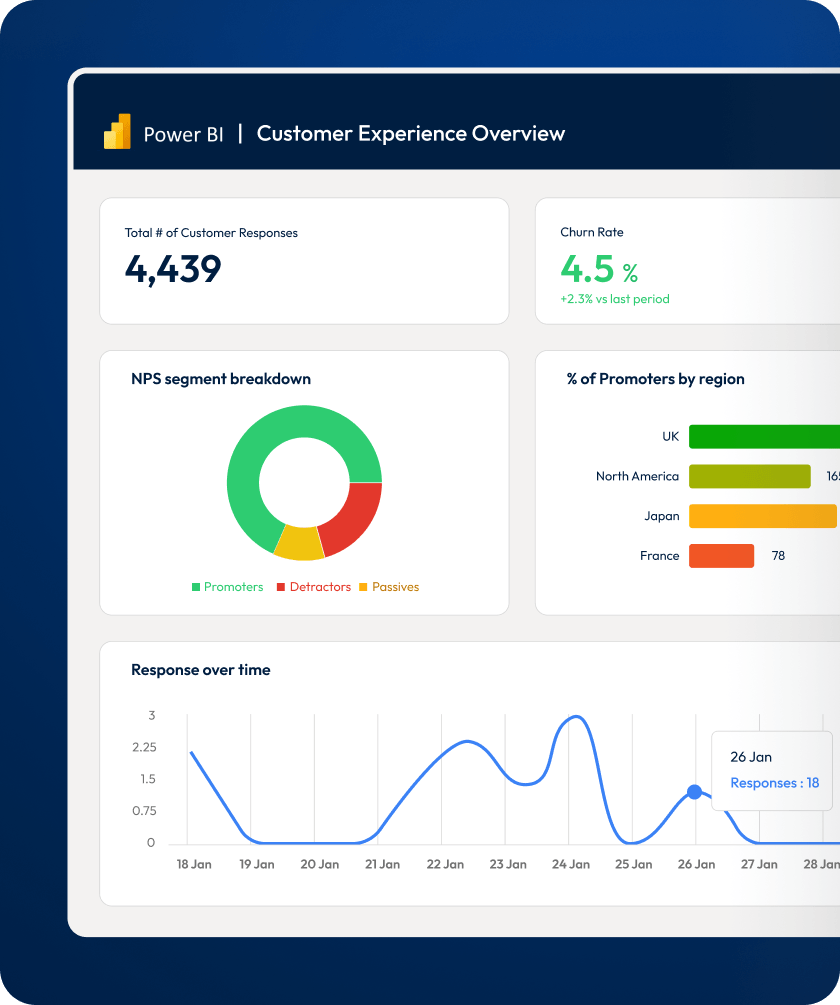This screenshot has height=1005, width=840.
Task: Click the 4.5 % churn rate value
Action: [x=598, y=269]
